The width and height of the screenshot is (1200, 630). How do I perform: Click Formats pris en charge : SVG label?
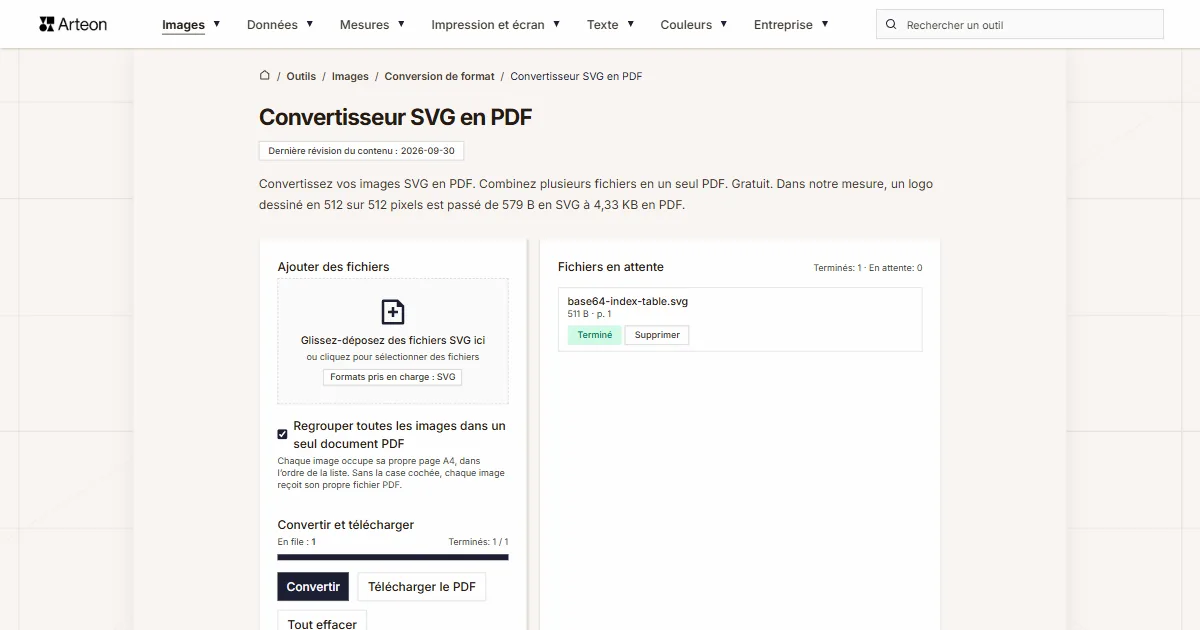pyautogui.click(x=393, y=377)
